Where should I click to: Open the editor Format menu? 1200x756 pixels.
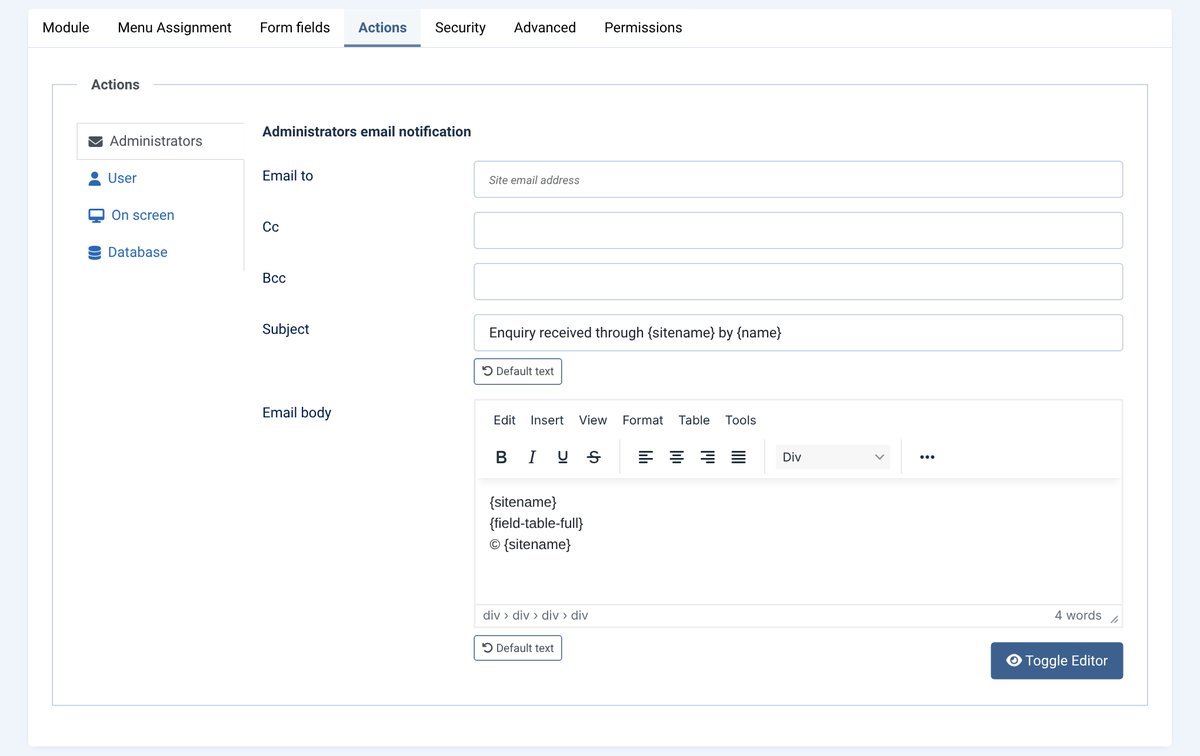click(643, 420)
